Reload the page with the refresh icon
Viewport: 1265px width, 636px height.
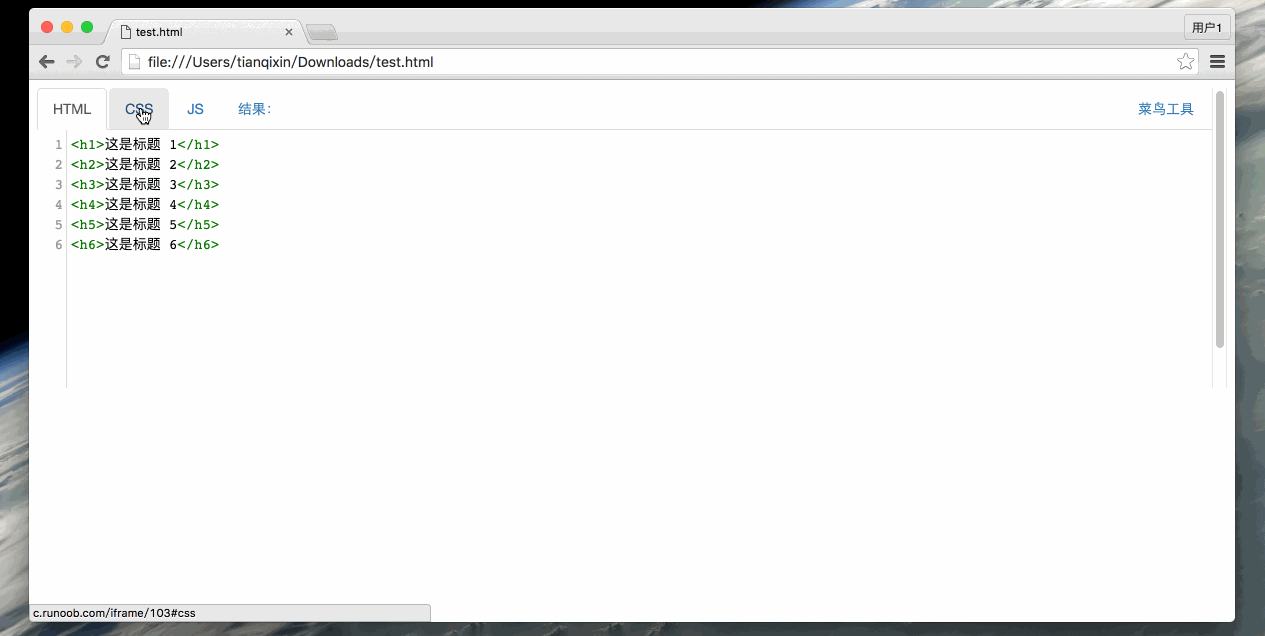point(102,62)
